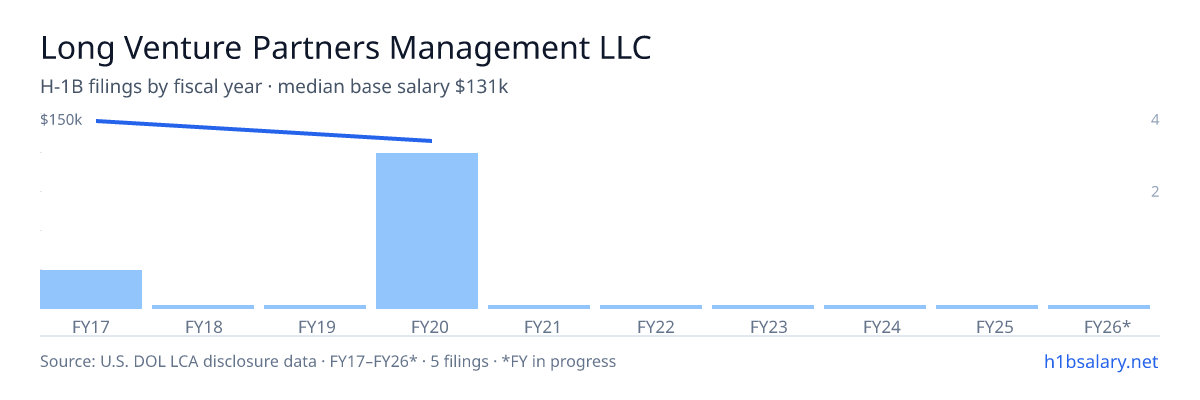Viewport: 1200px width, 400px height.
Task: Click the filings axis value 2
Action: tap(1155, 191)
